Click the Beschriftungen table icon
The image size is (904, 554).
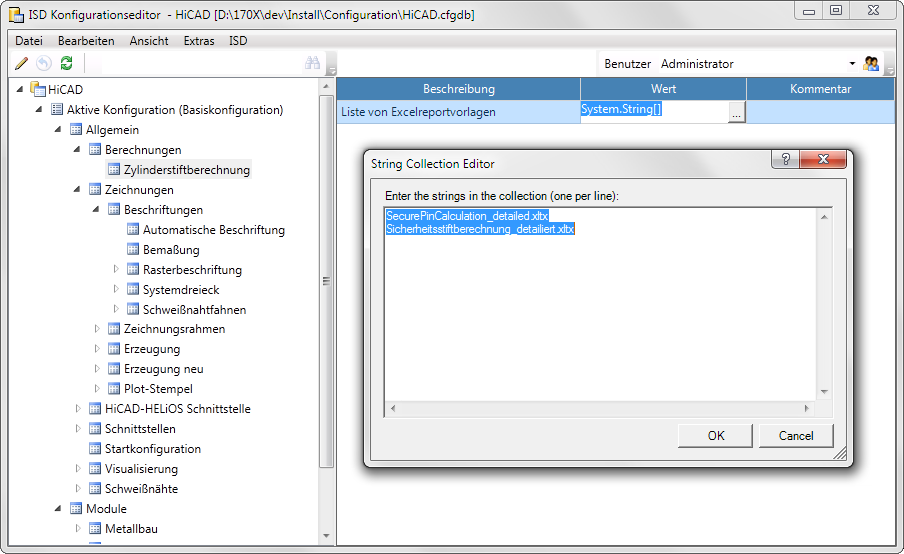114,209
